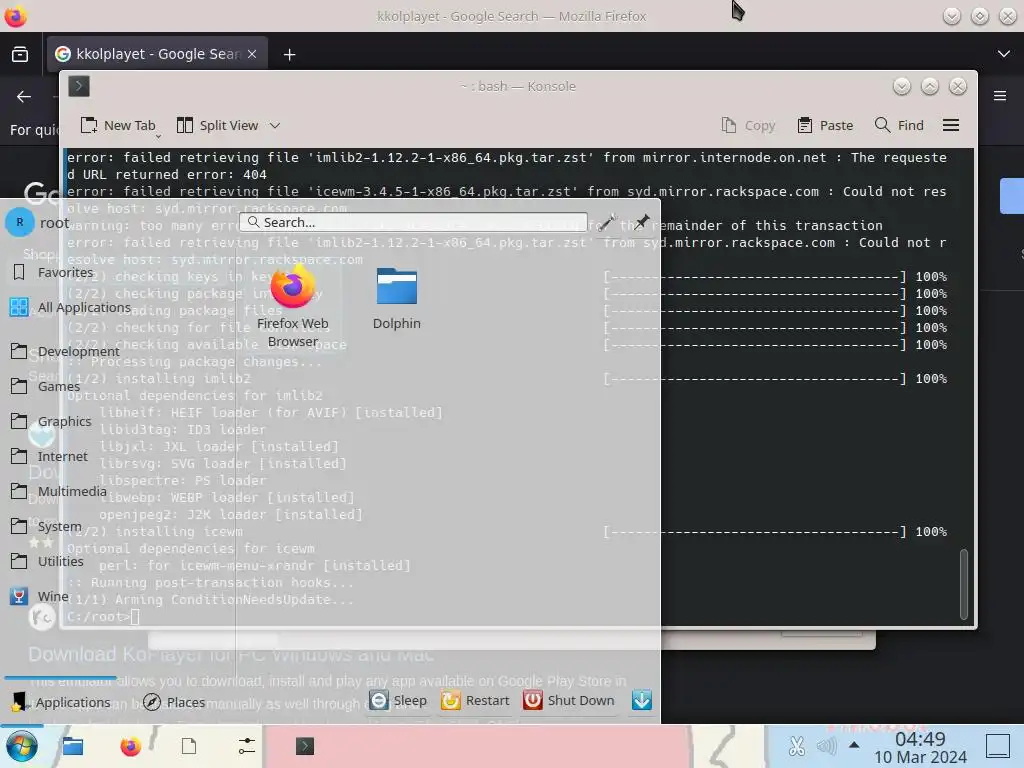
Task: Open the start menu launcher button
Action: click(21, 746)
